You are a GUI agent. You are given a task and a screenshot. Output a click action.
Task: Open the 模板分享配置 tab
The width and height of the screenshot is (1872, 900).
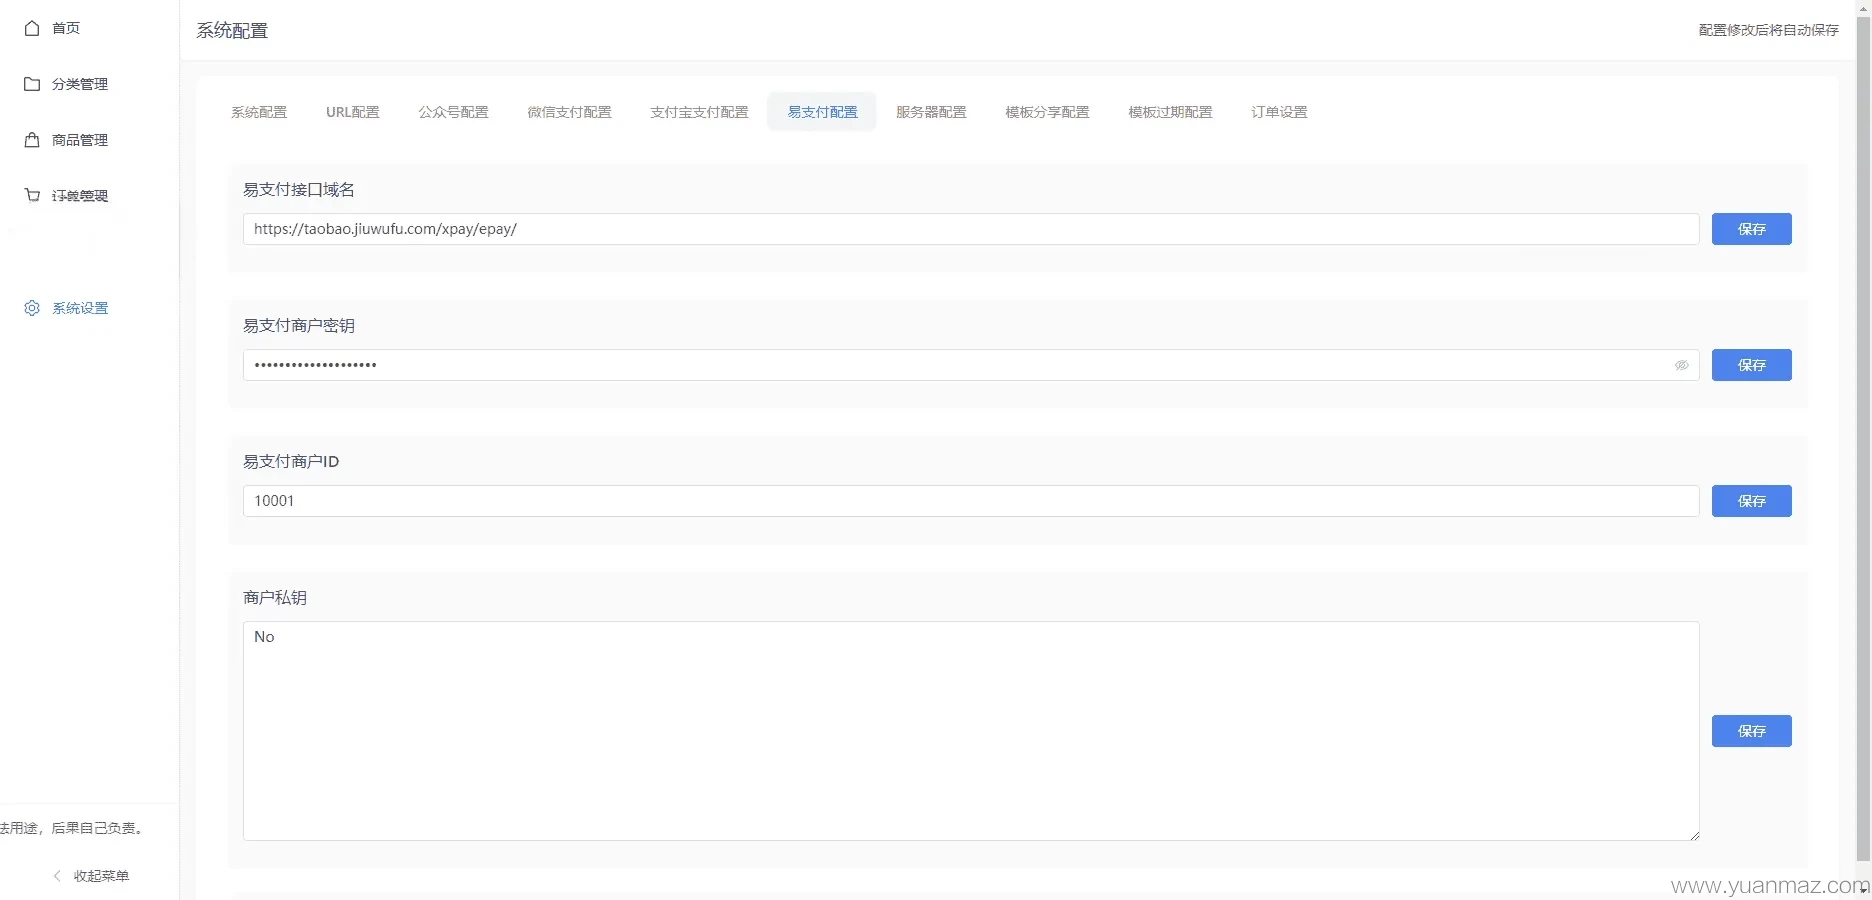[x=1048, y=112]
